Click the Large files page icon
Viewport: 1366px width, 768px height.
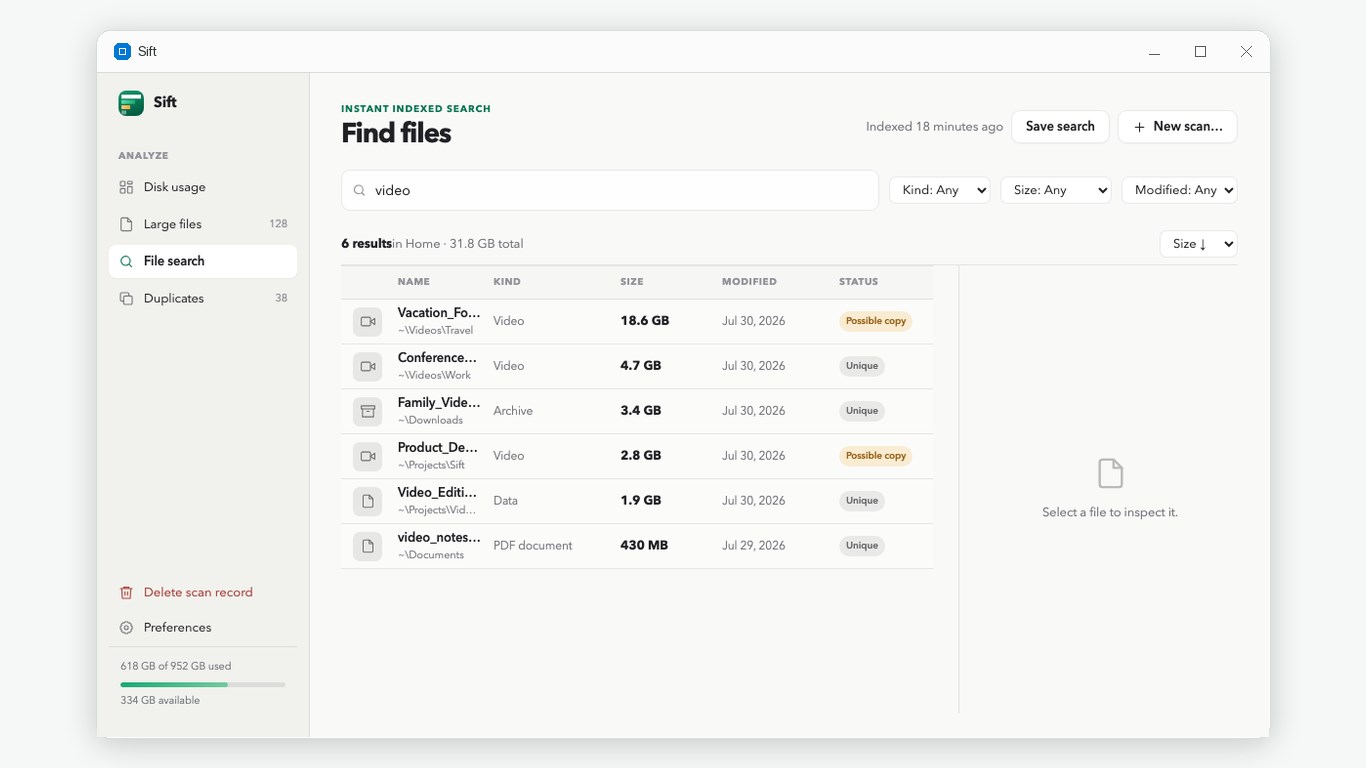[x=126, y=224]
